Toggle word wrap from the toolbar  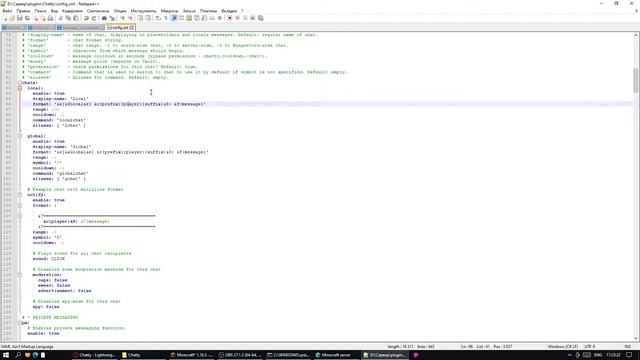(x=158, y=18)
